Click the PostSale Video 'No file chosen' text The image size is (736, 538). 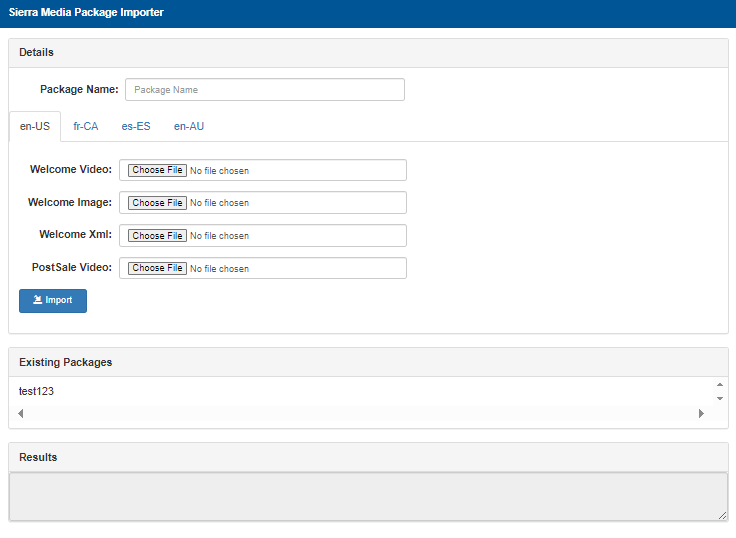coord(219,269)
